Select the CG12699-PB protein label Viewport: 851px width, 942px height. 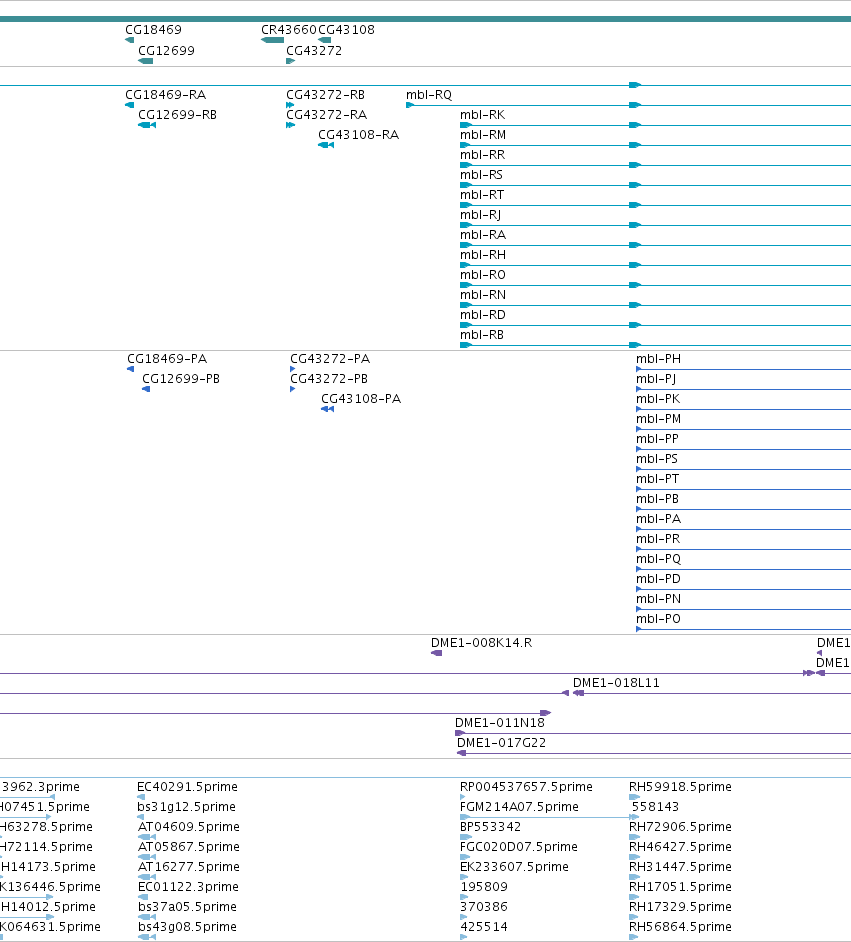[x=181, y=378]
